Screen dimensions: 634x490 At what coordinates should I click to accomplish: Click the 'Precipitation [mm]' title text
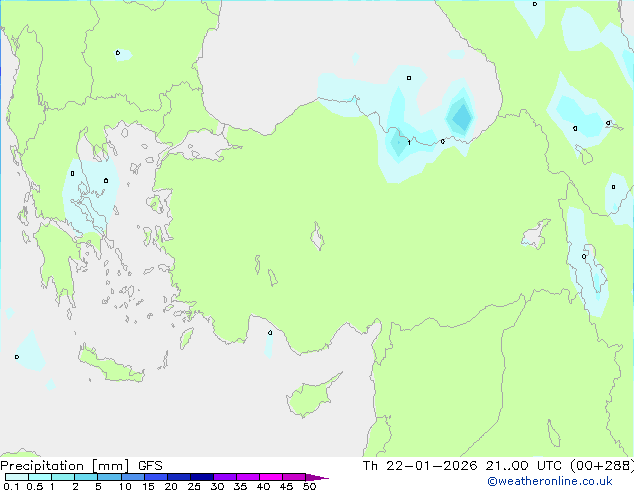(64, 466)
